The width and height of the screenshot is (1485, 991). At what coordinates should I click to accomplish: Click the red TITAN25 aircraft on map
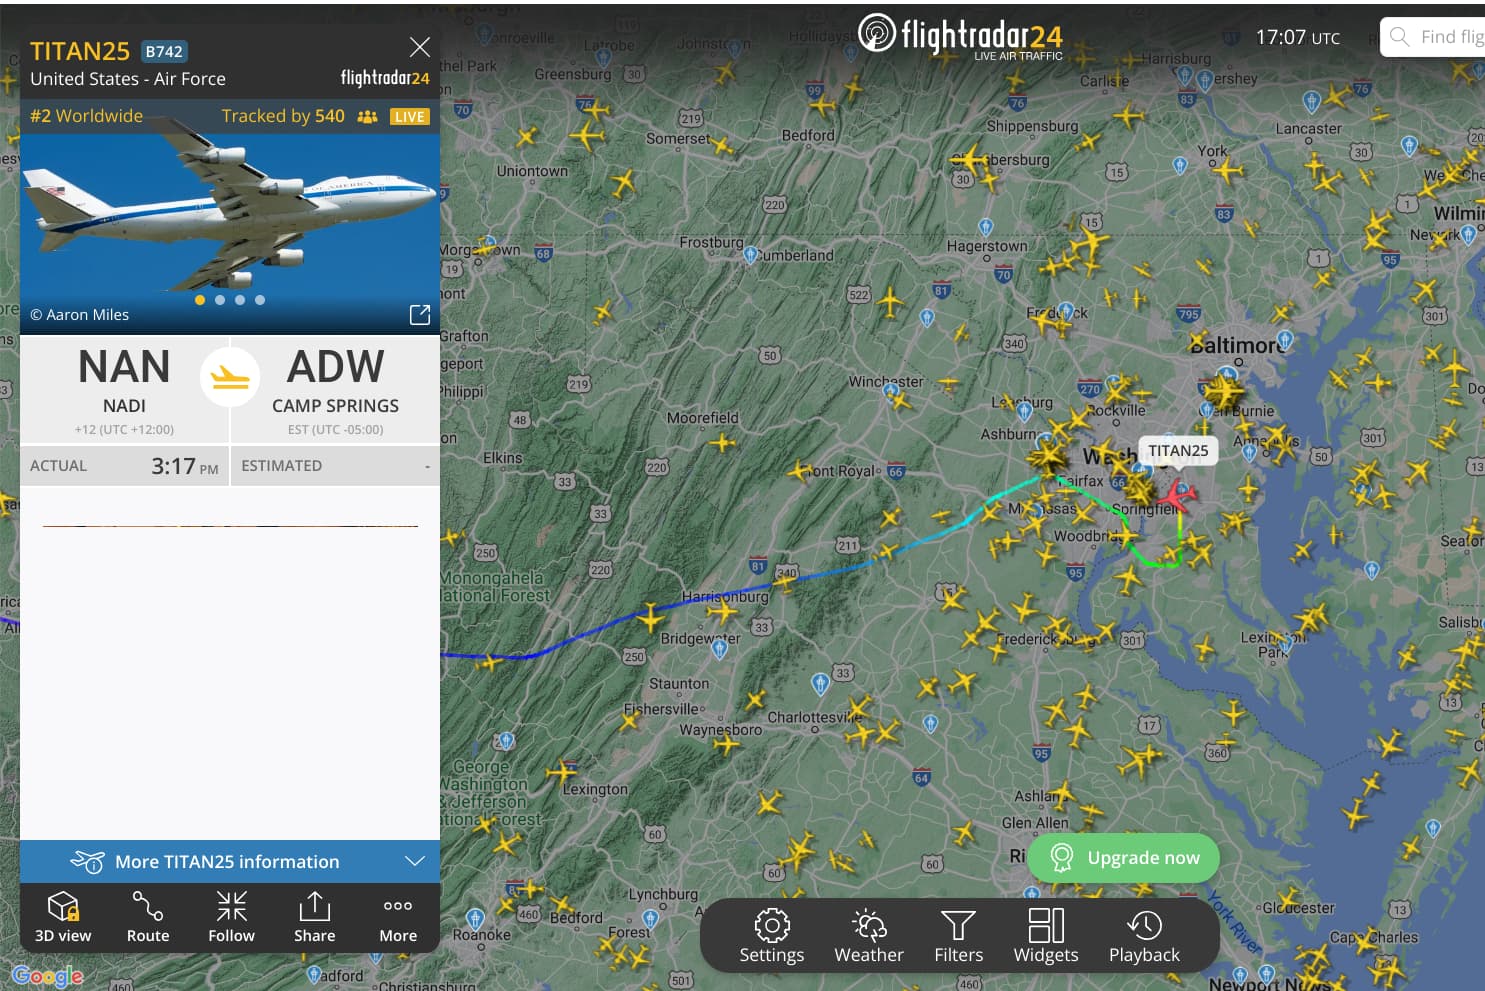click(x=1175, y=495)
